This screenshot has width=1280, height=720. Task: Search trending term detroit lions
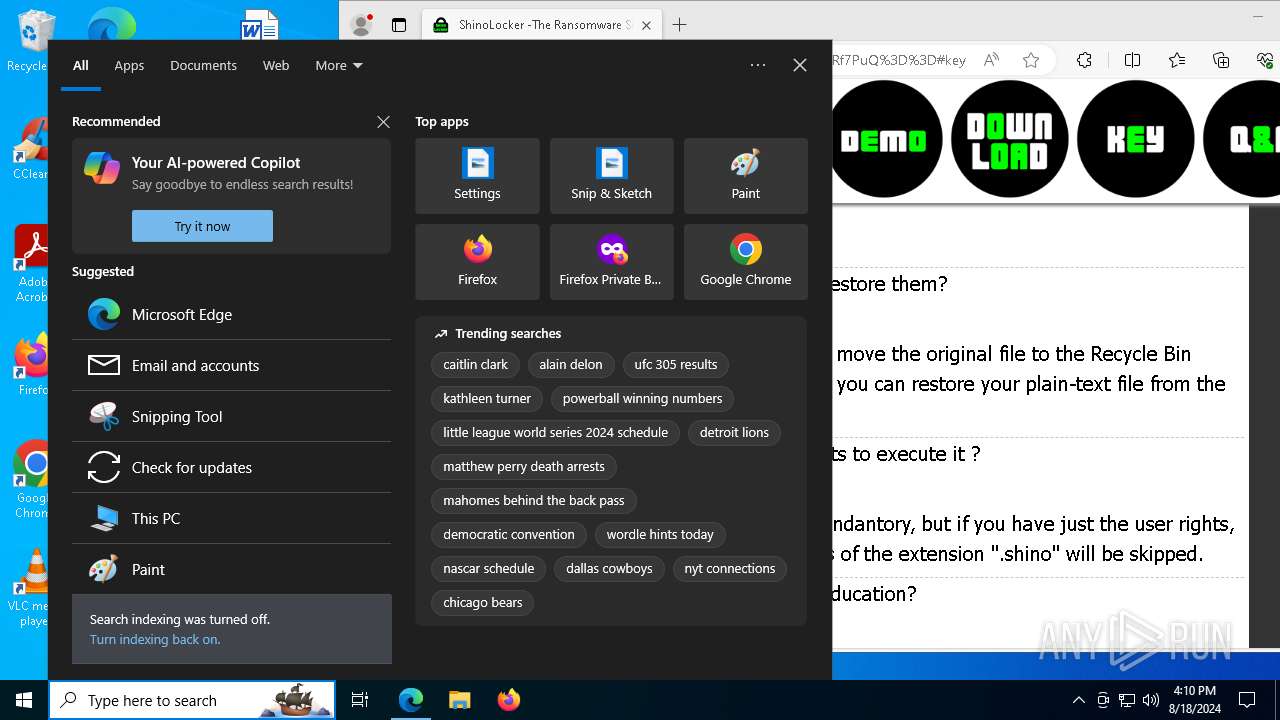(x=734, y=432)
